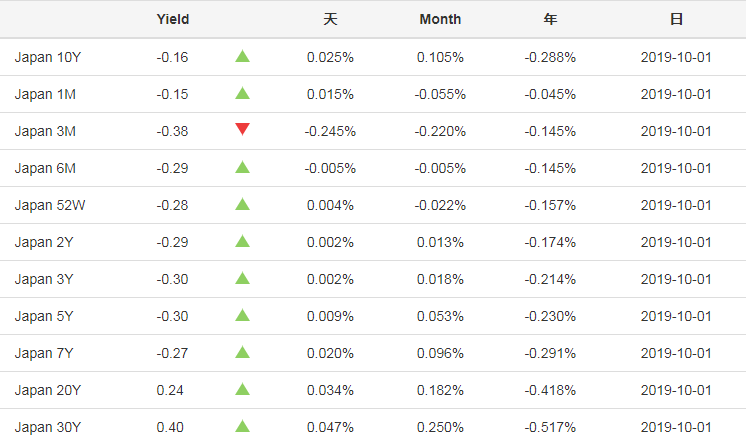Click the green up arrow for Japan 1M
The image size is (746, 448).
point(242,94)
